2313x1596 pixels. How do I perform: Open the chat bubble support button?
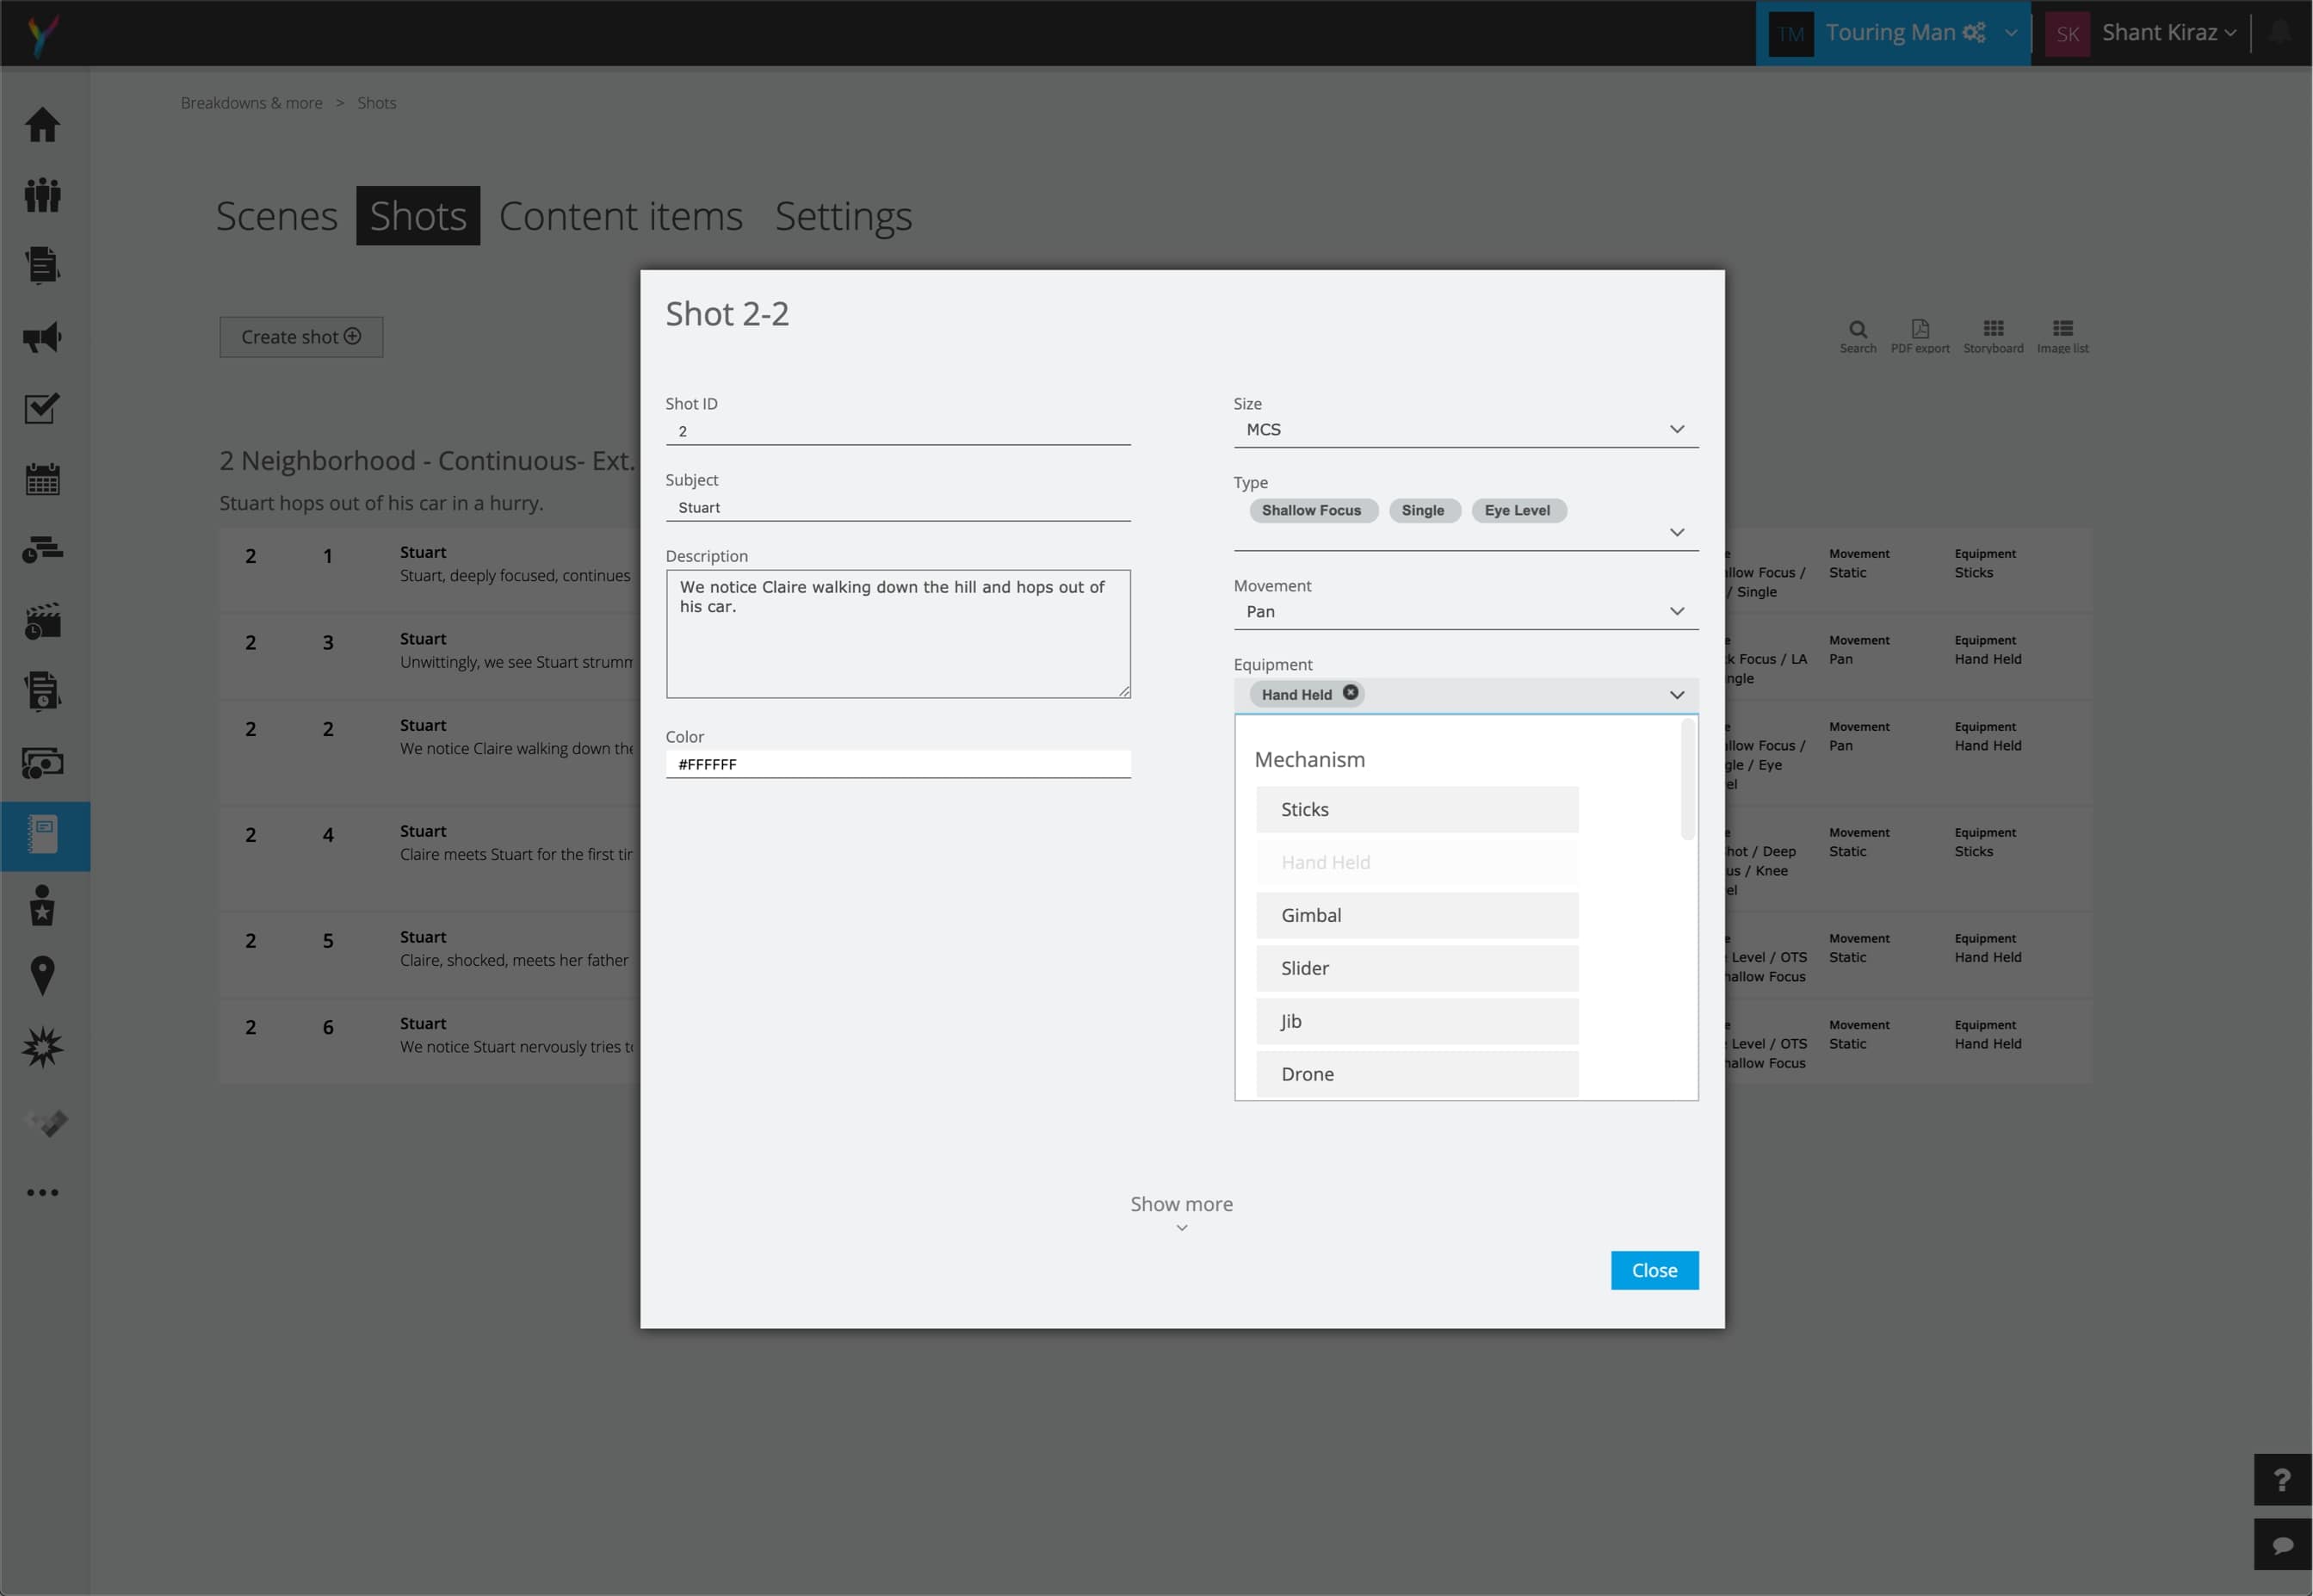[2282, 1544]
